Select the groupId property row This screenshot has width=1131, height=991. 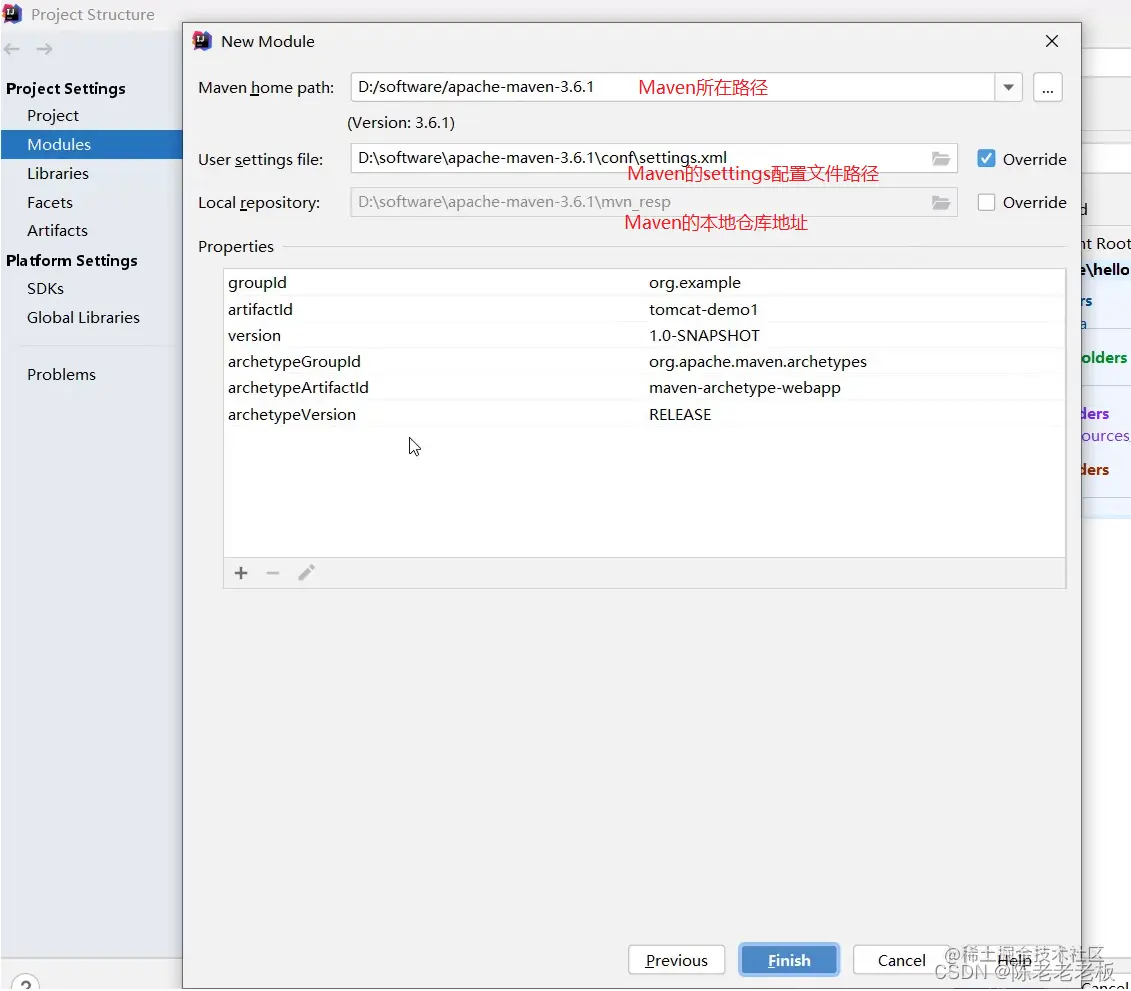pyautogui.click(x=644, y=283)
